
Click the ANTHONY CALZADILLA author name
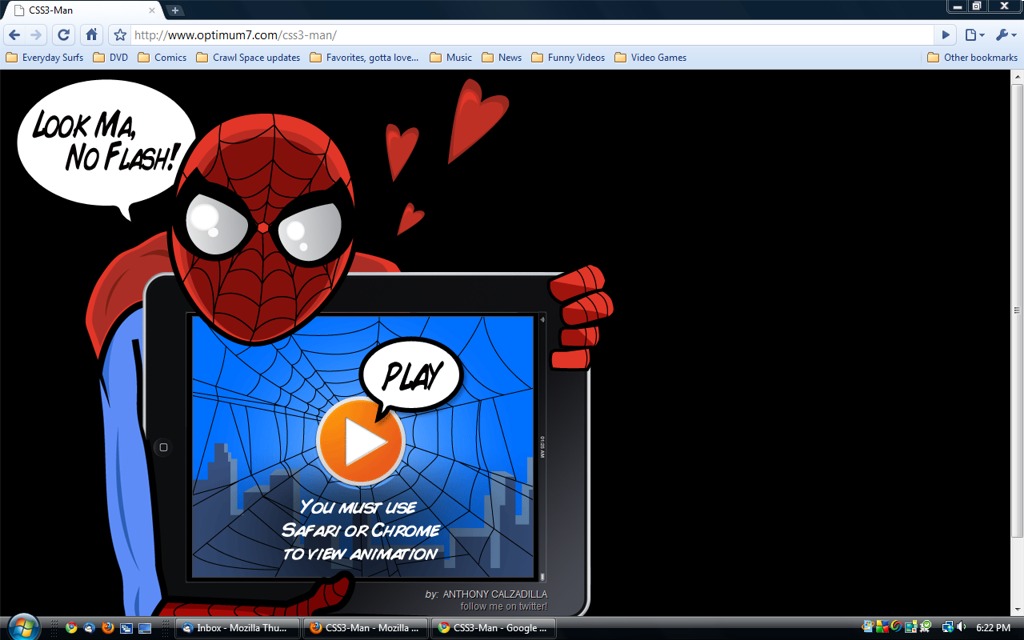click(495, 594)
